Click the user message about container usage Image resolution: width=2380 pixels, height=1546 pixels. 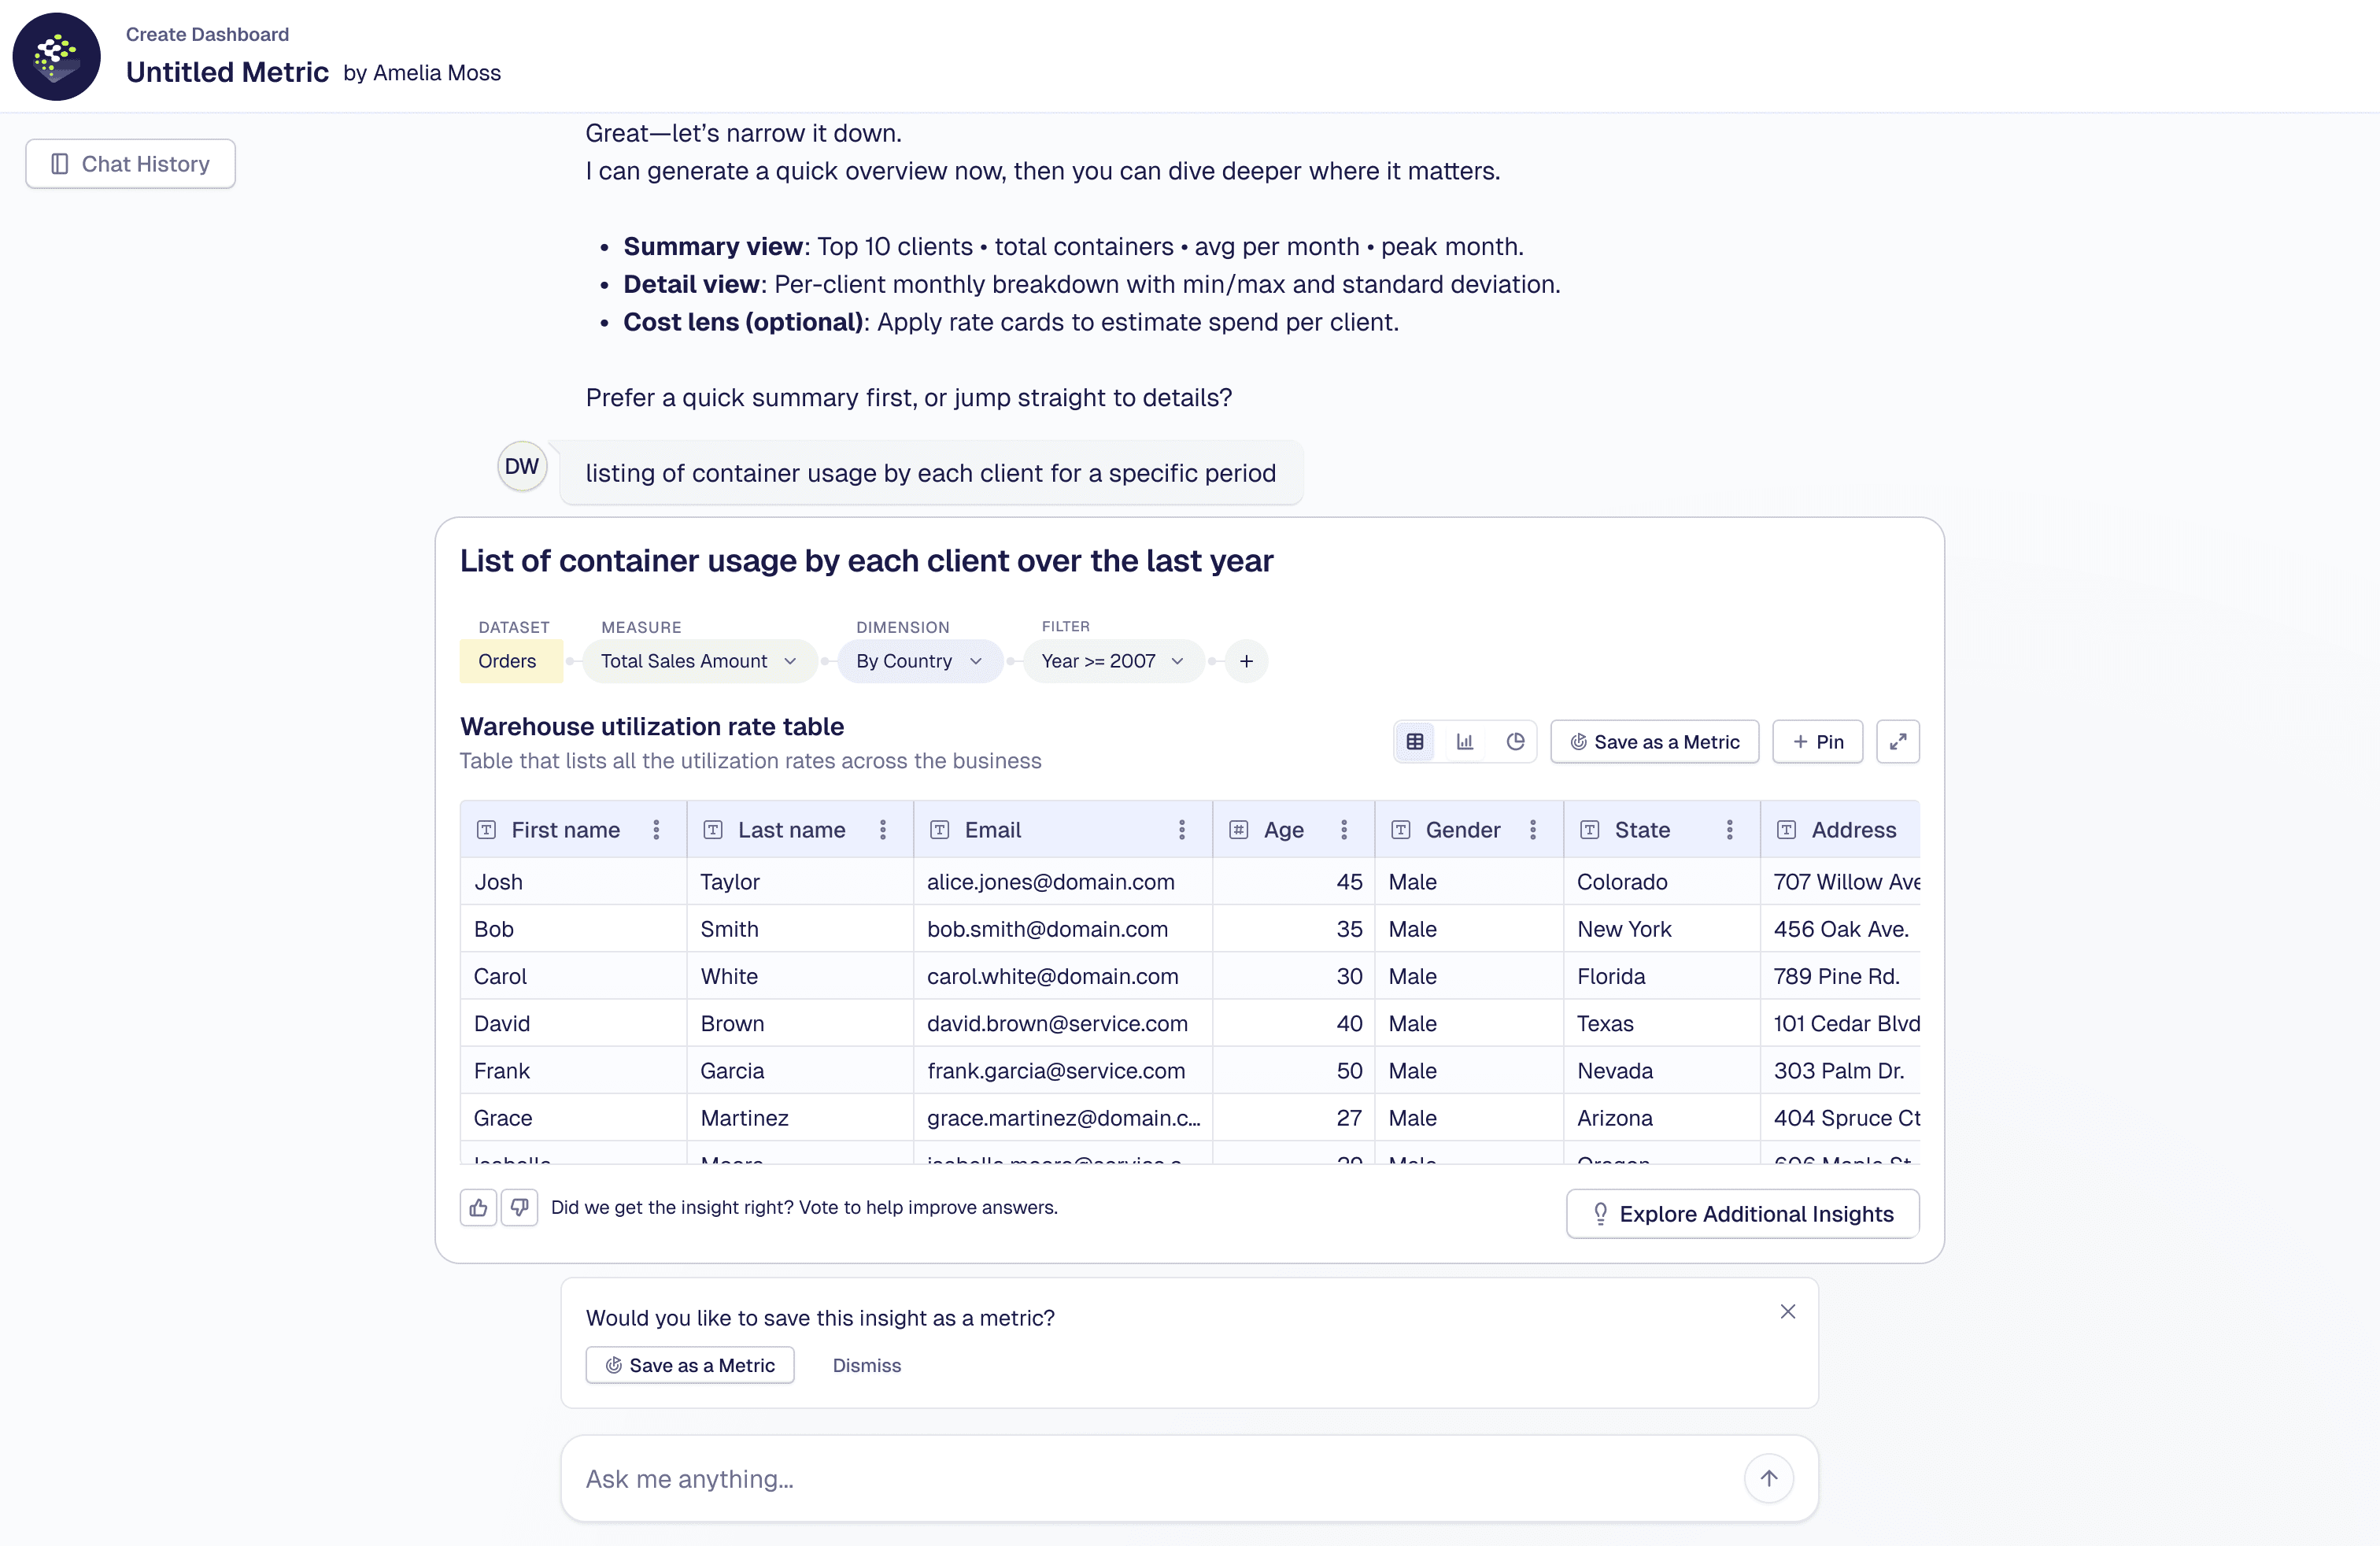(x=930, y=473)
